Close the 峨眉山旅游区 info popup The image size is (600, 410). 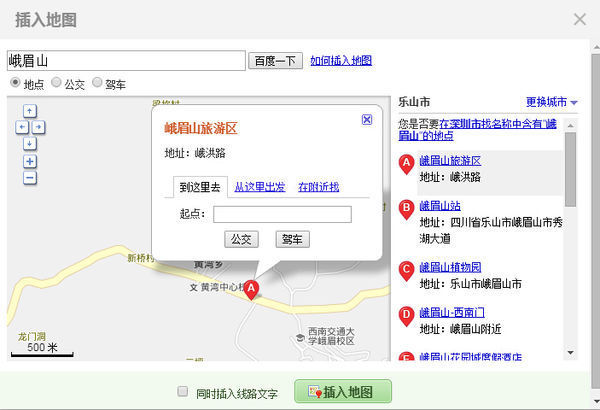pos(366,119)
